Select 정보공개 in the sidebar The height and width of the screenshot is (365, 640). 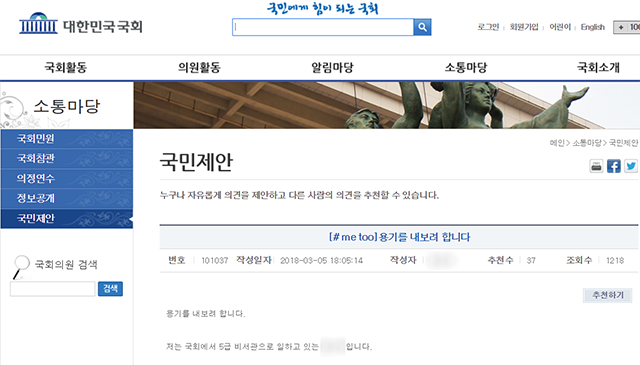pos(67,198)
